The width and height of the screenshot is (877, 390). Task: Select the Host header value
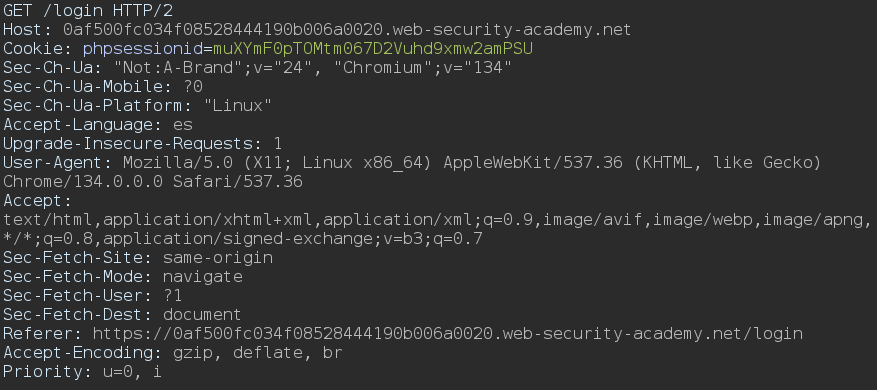tap(347, 29)
